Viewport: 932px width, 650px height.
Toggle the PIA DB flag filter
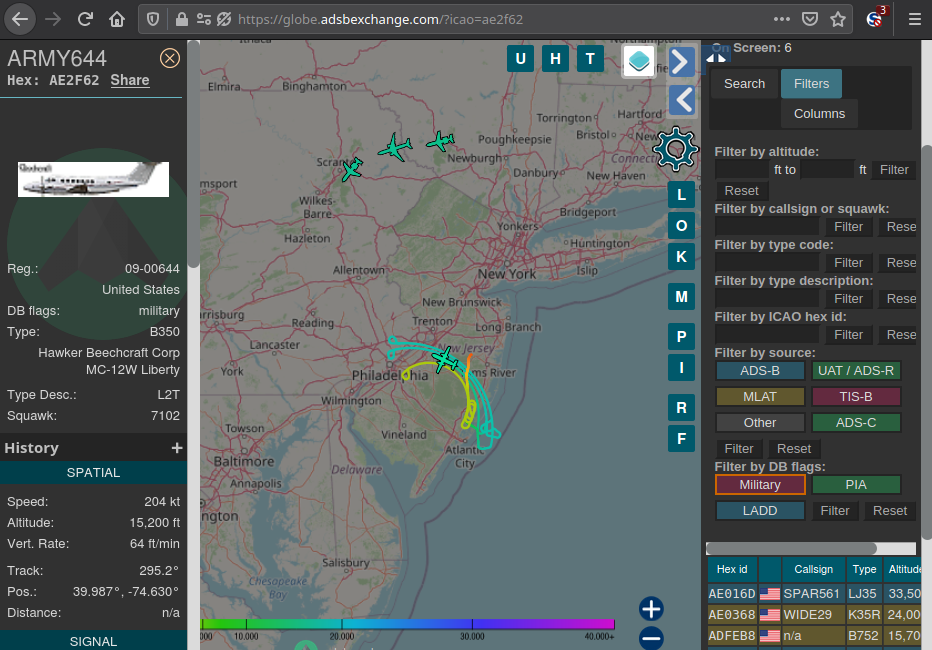click(x=856, y=485)
